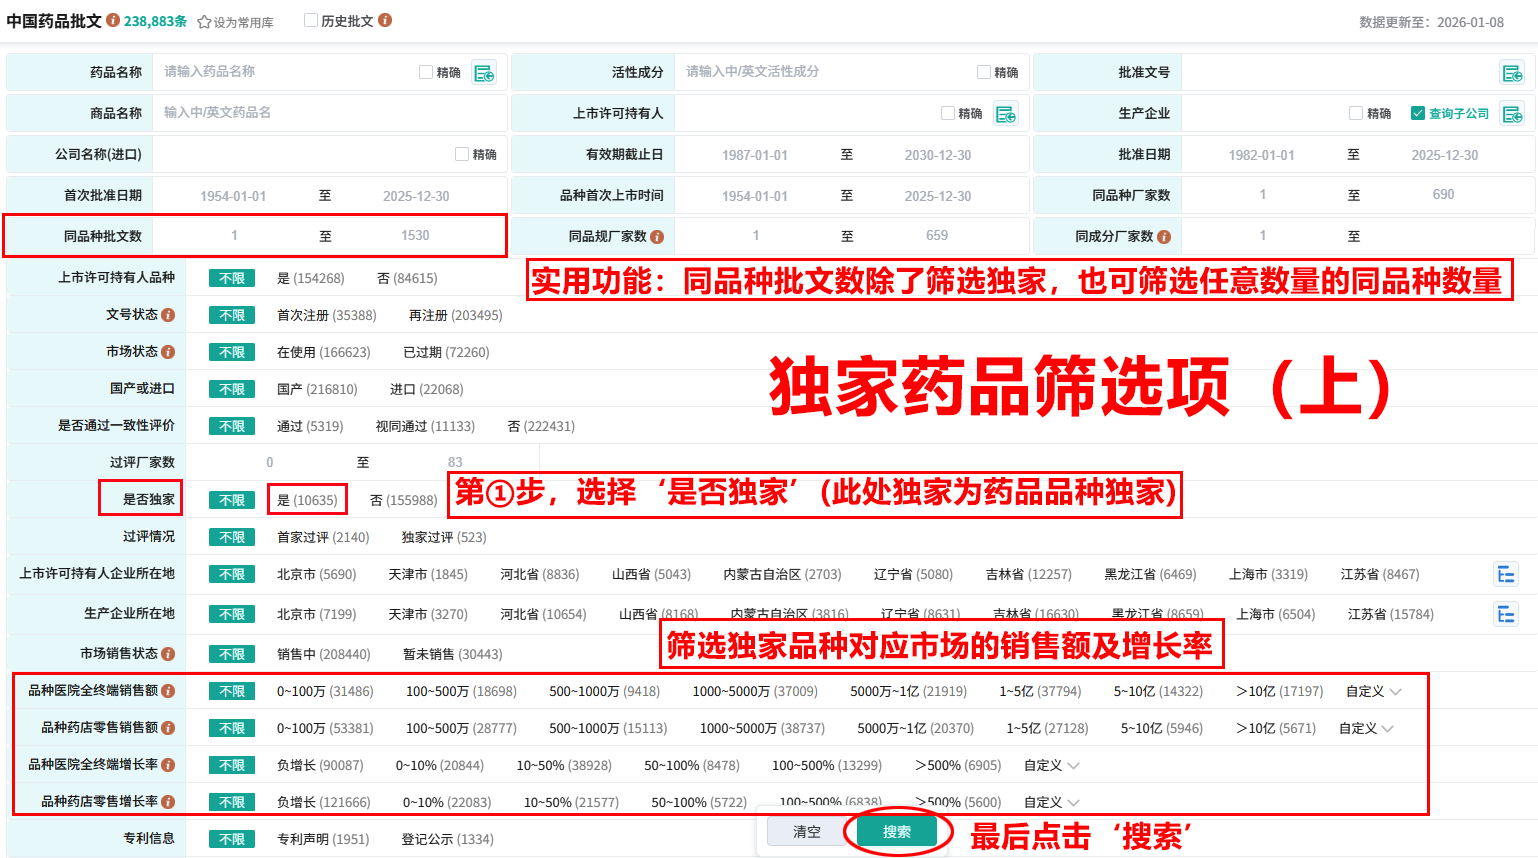Open the region list icon for 上市许可持有人企业所在地
The width and height of the screenshot is (1538, 858).
tap(1505, 574)
